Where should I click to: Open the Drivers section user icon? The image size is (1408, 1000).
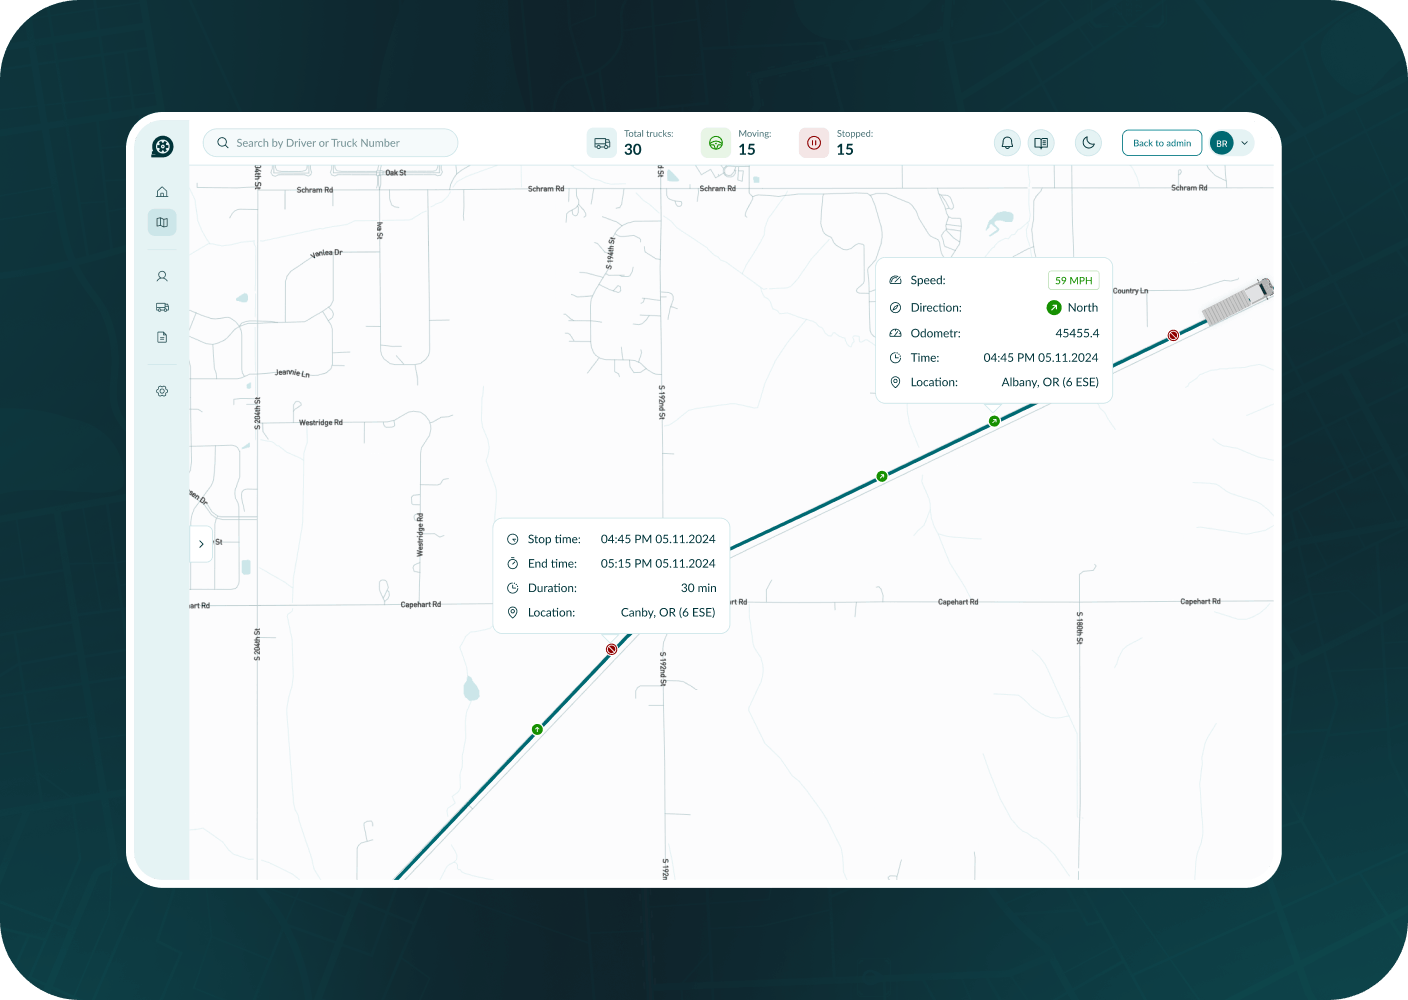(162, 276)
